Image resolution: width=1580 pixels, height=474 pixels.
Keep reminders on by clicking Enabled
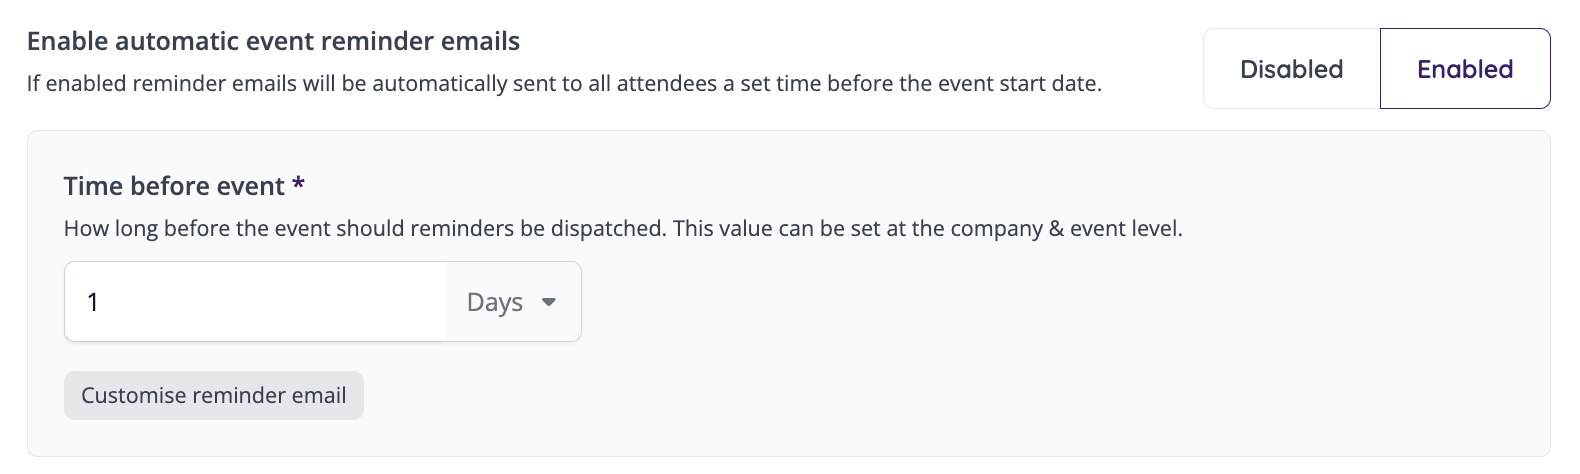coord(1465,69)
